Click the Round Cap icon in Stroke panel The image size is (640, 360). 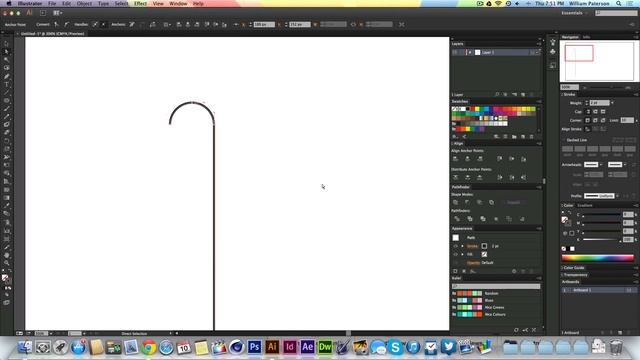(x=596, y=111)
